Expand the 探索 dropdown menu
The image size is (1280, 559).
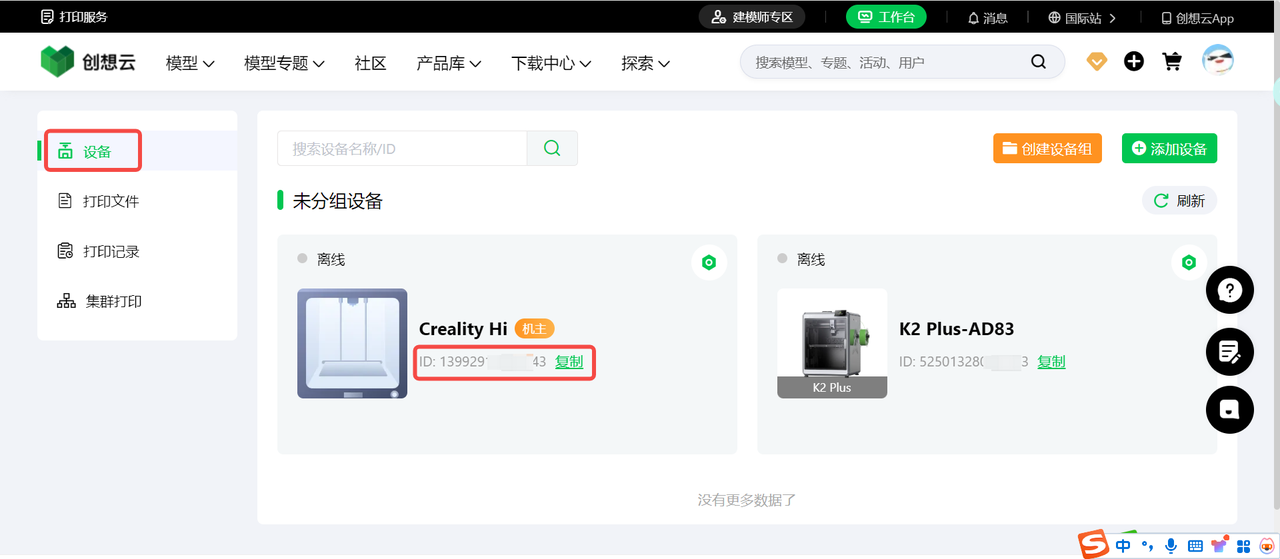[x=645, y=63]
